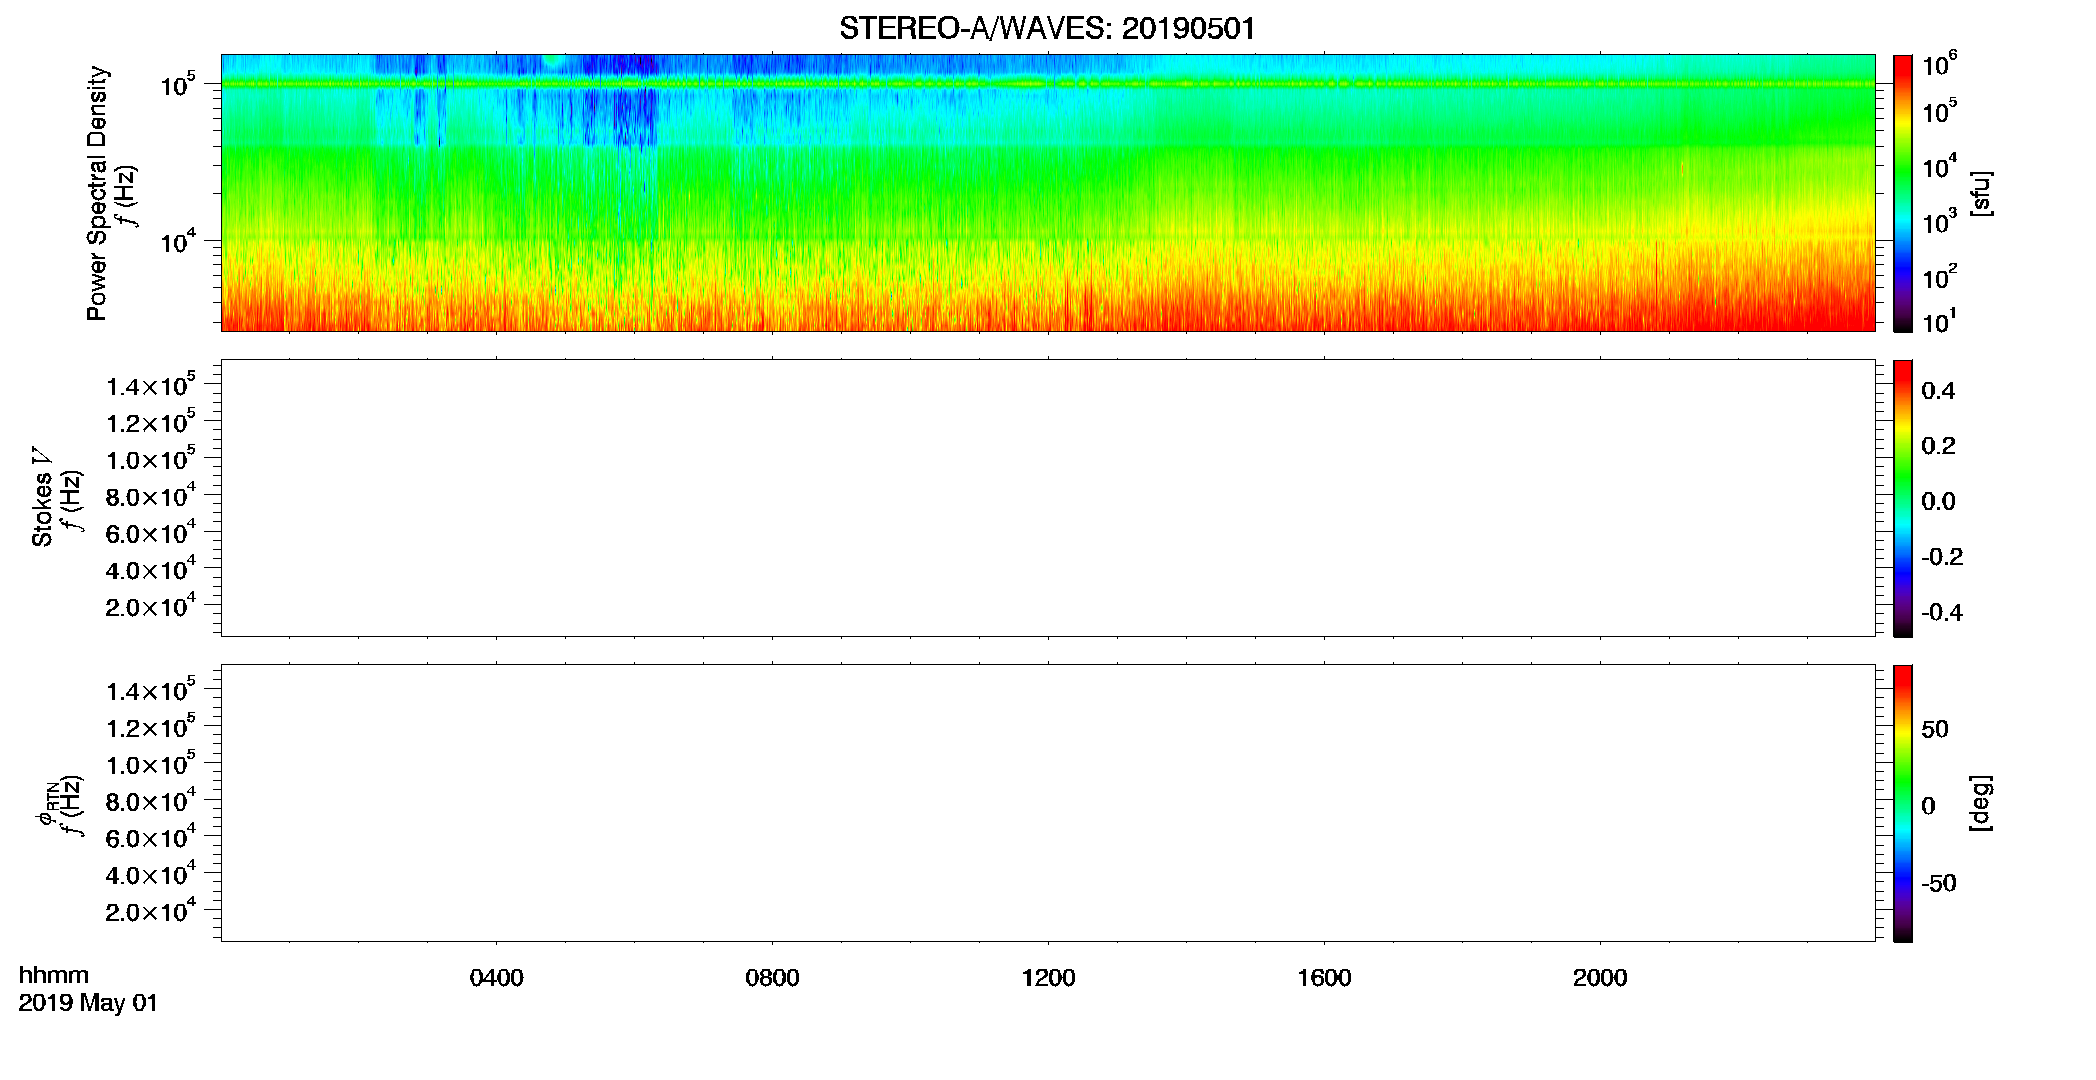
Task: Select the 1200 time tick label
Action: [1048, 978]
